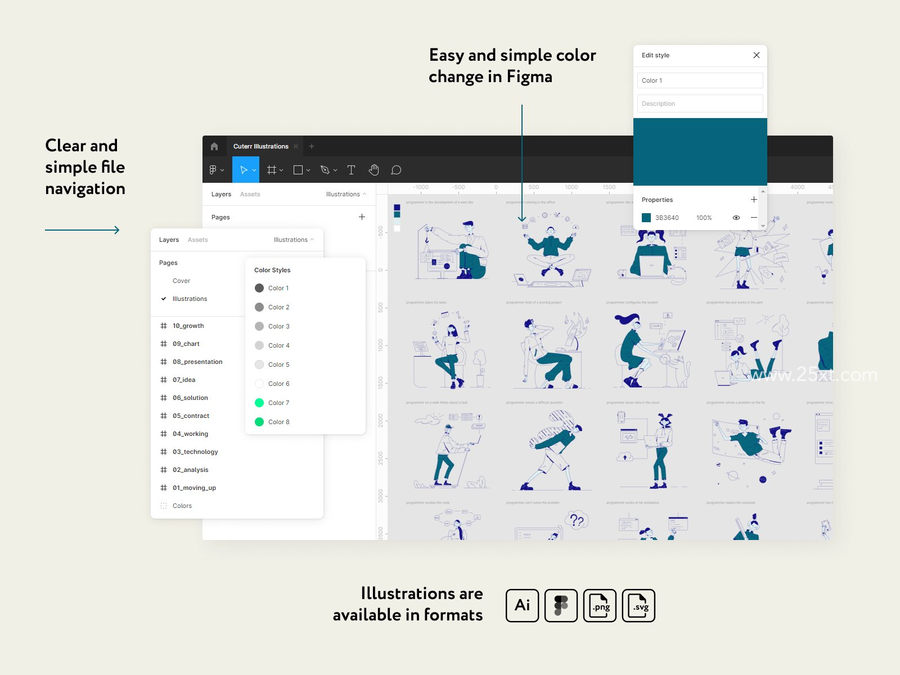Click the Figma format icon
900x675 pixels.
[561, 606]
